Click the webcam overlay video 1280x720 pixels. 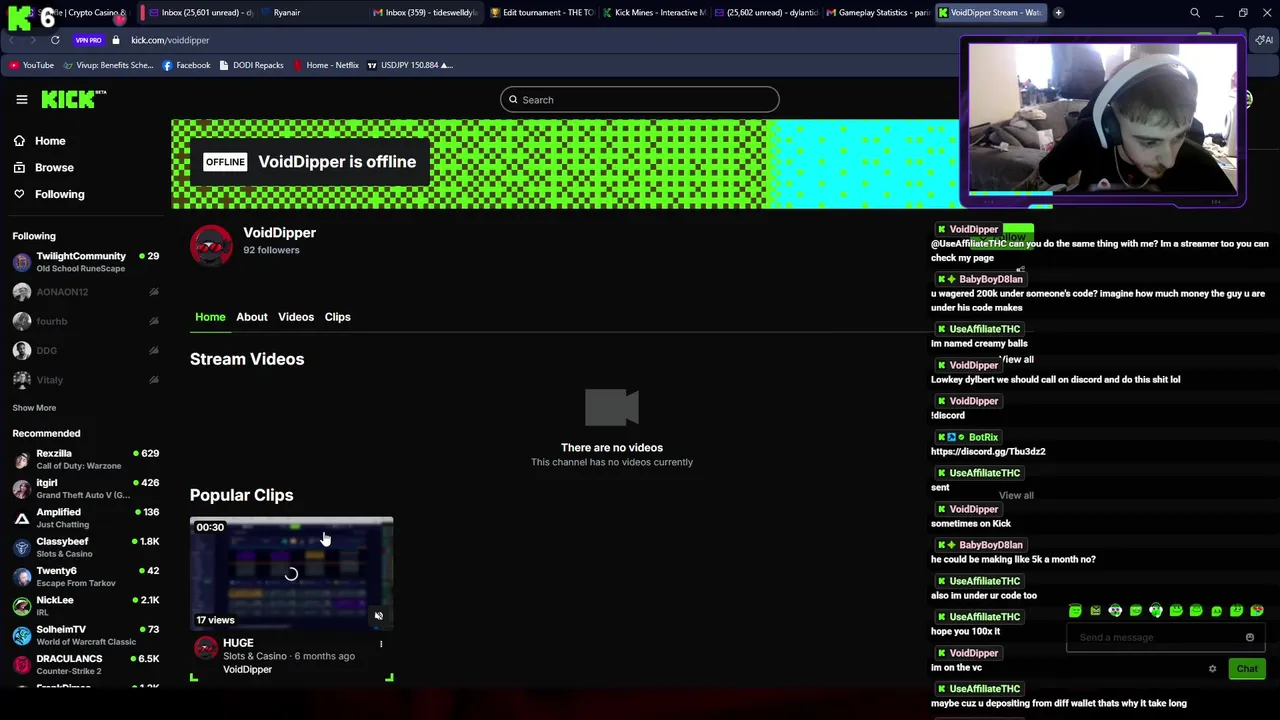(x=1103, y=121)
